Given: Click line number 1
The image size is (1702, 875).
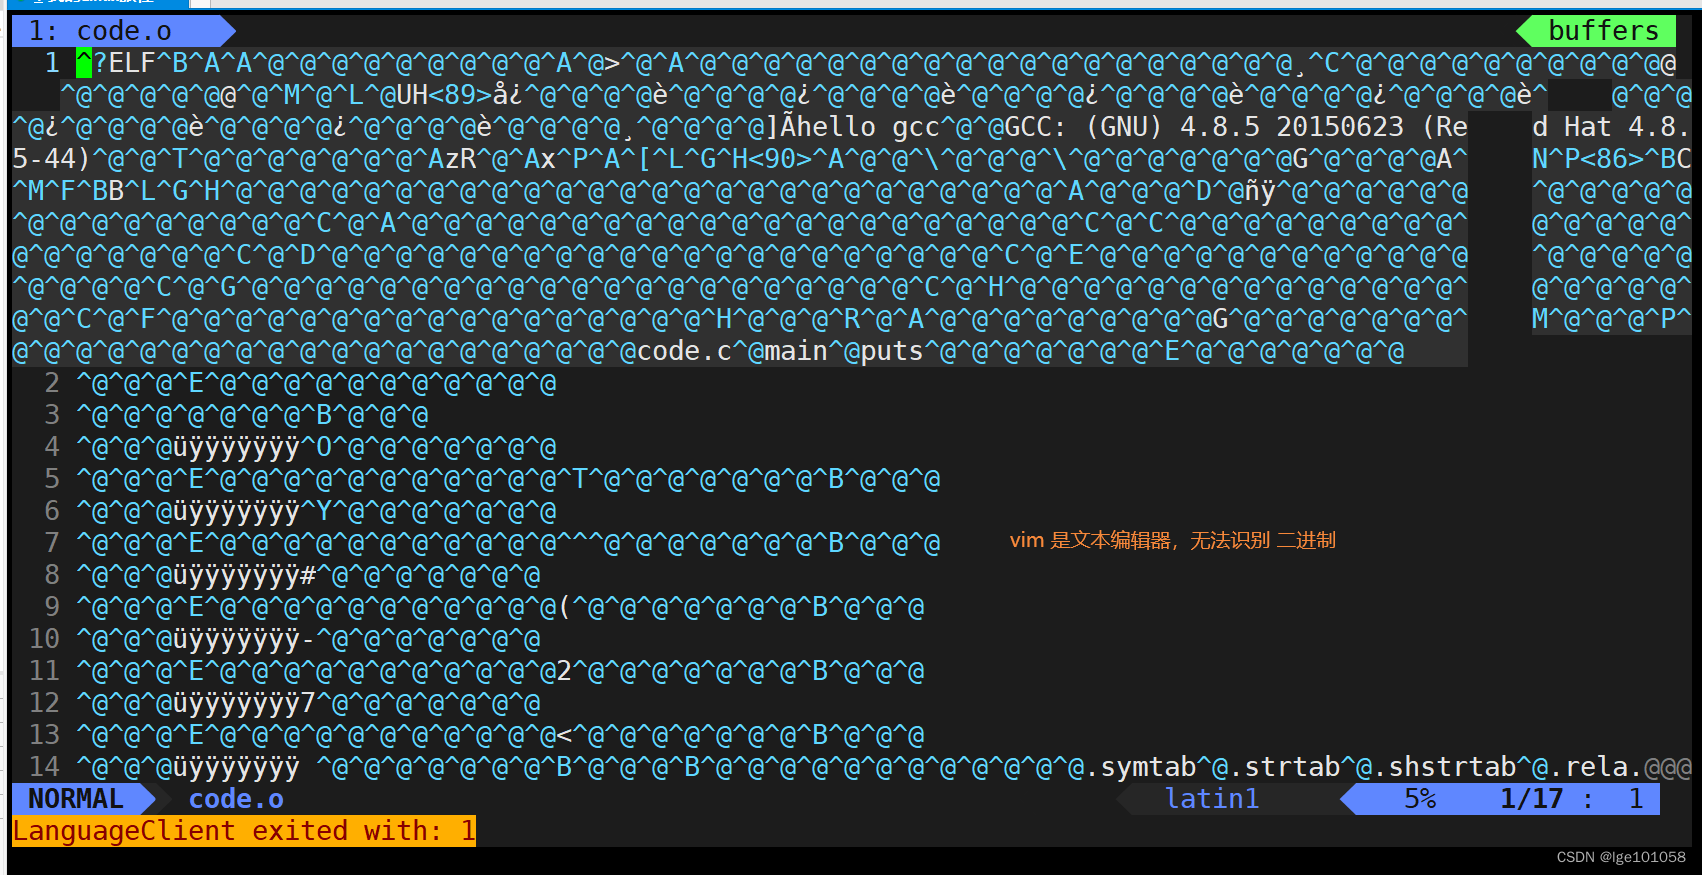Looking at the screenshot, I should click(x=52, y=63).
